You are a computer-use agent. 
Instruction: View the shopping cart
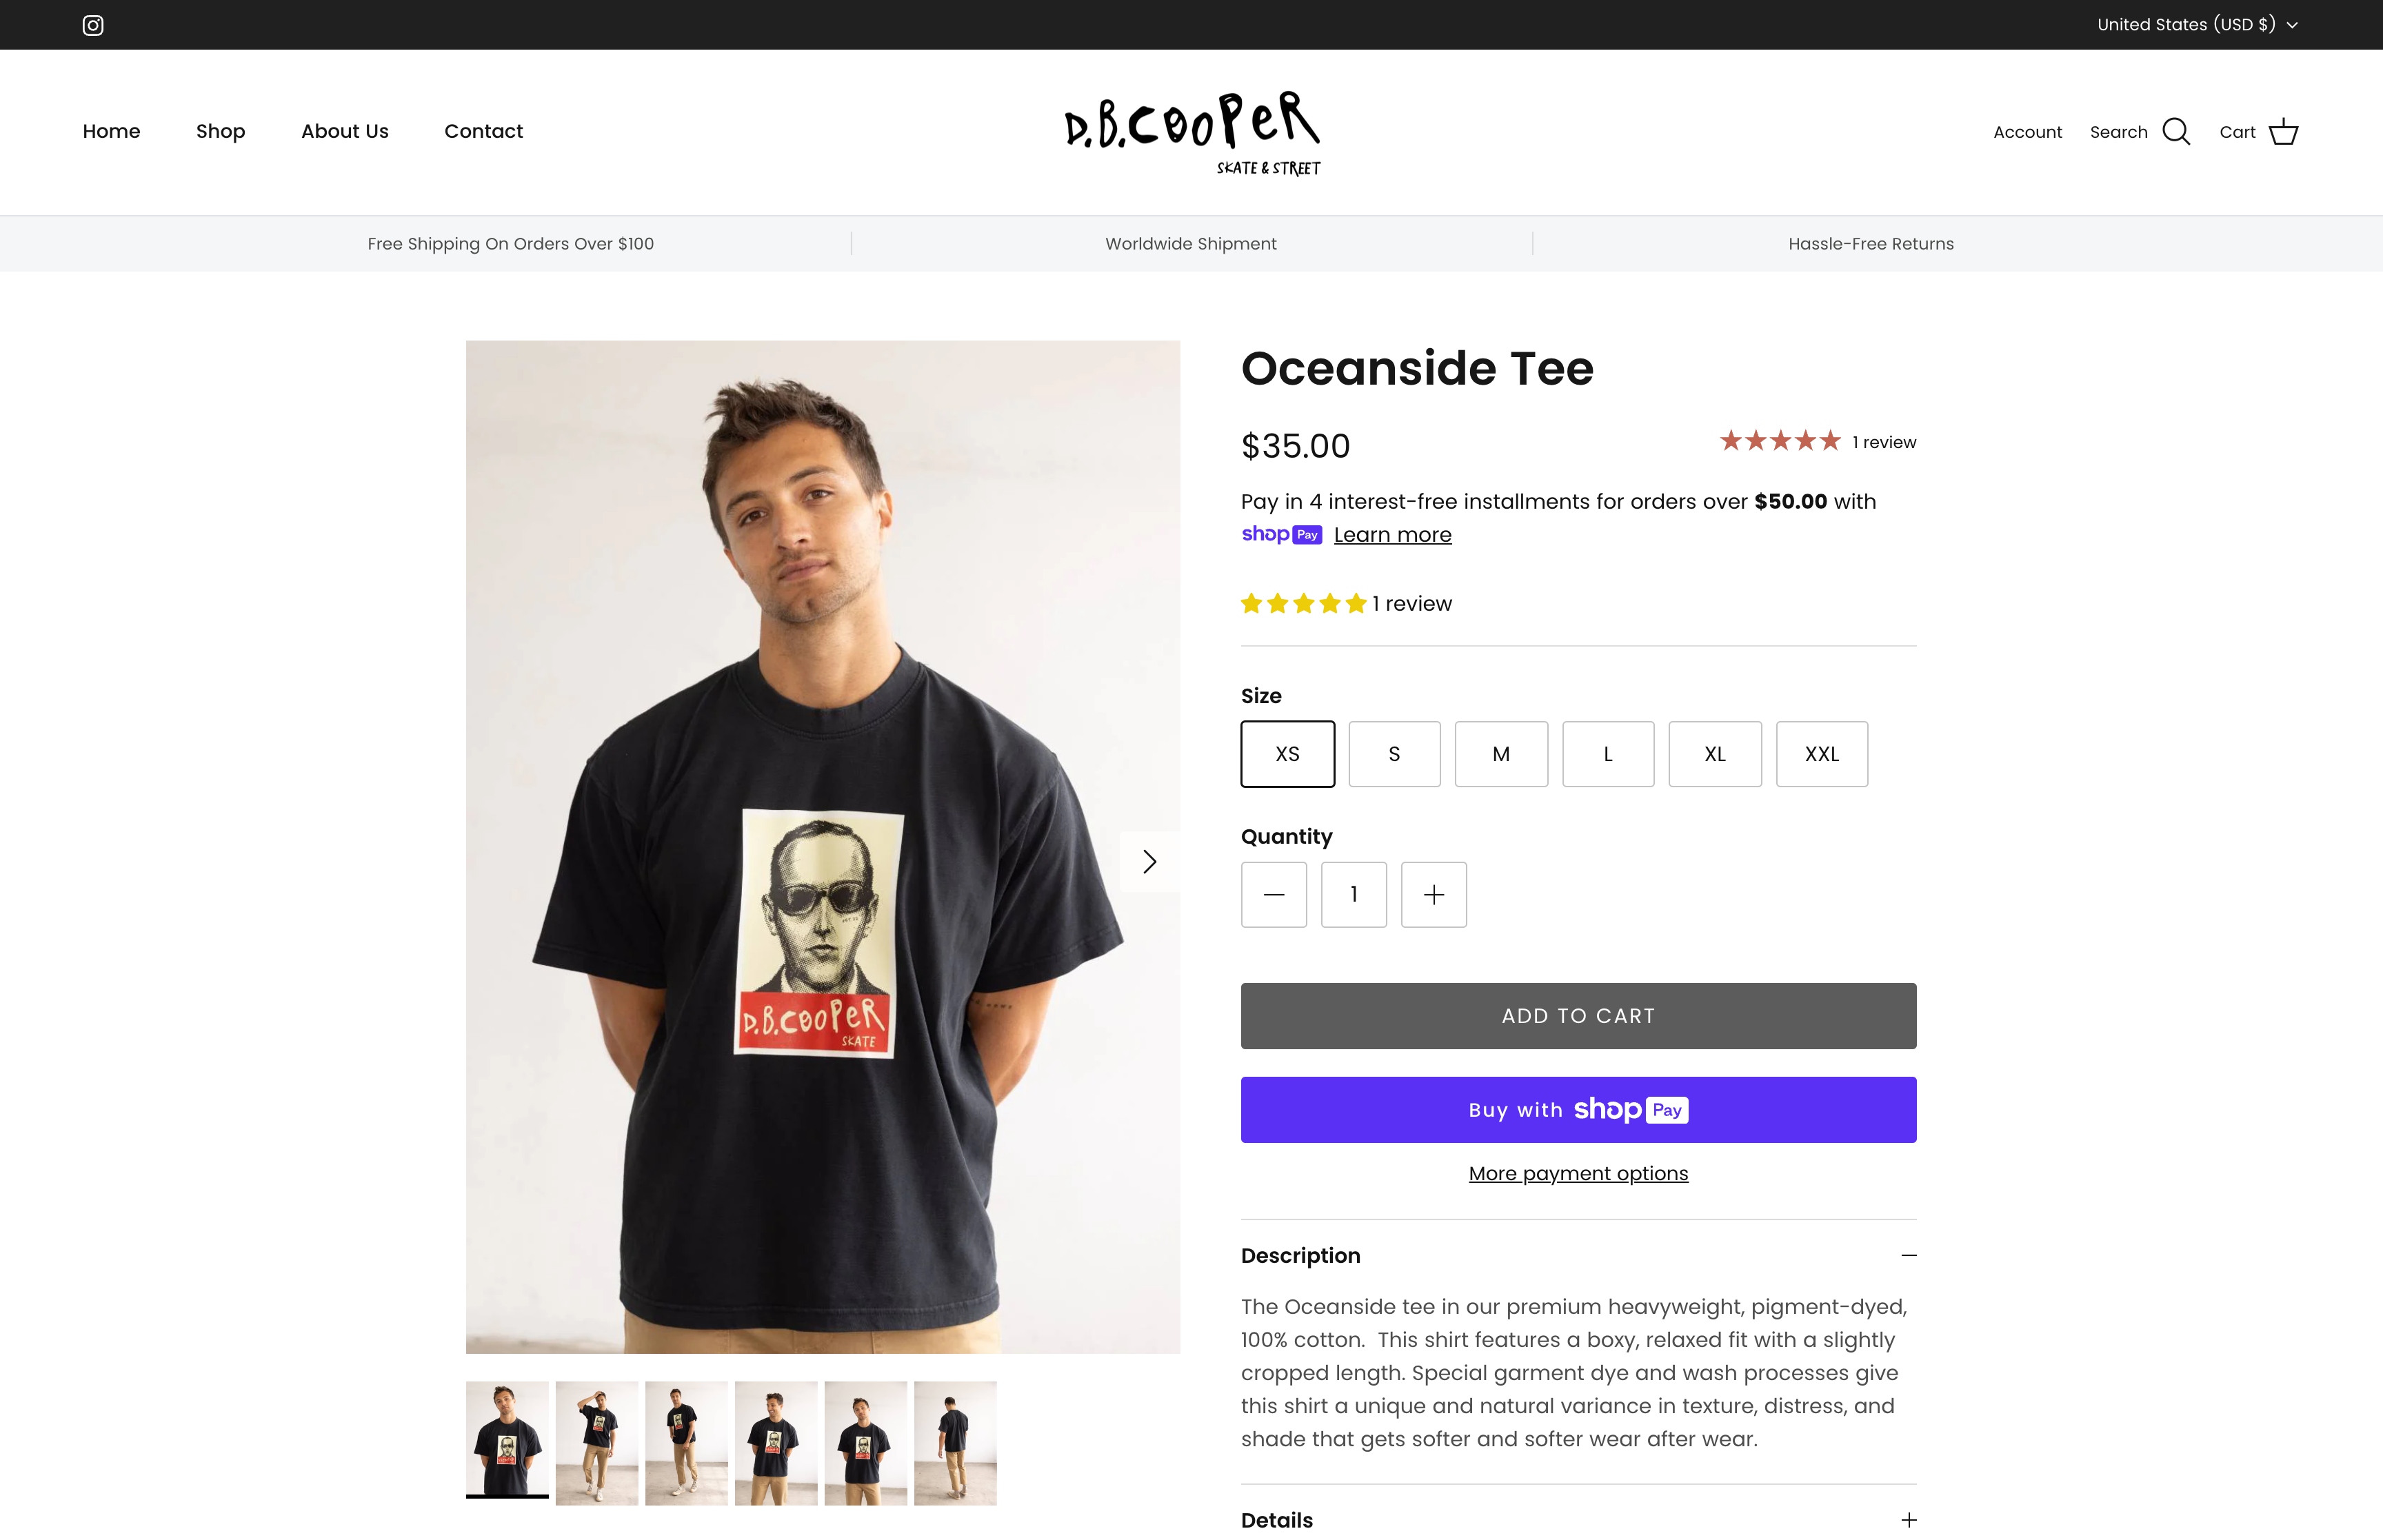click(2258, 131)
